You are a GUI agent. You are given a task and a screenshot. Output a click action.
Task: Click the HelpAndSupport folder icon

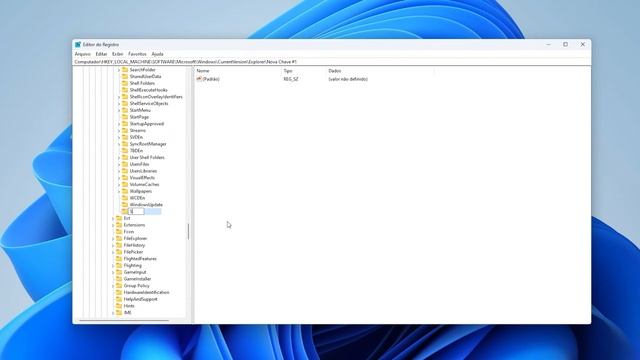point(119,299)
